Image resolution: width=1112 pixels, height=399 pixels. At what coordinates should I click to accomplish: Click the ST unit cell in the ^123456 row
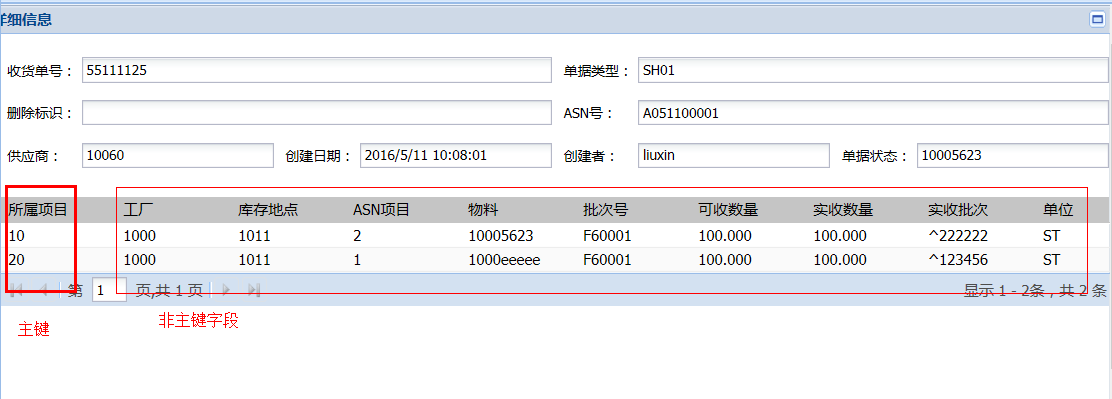[x=1051, y=260]
